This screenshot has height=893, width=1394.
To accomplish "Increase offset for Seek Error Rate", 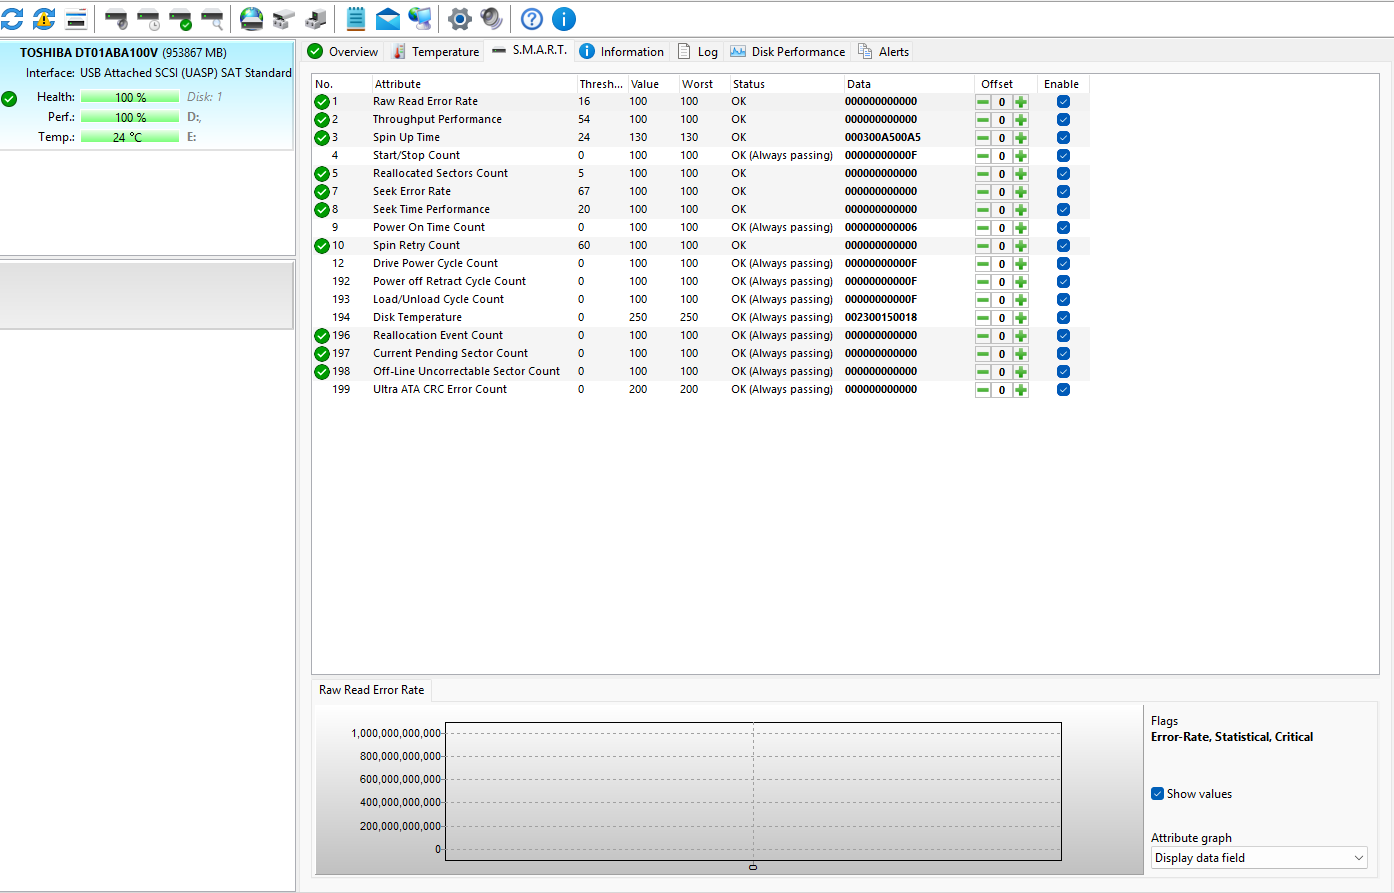I will (x=1021, y=192).
